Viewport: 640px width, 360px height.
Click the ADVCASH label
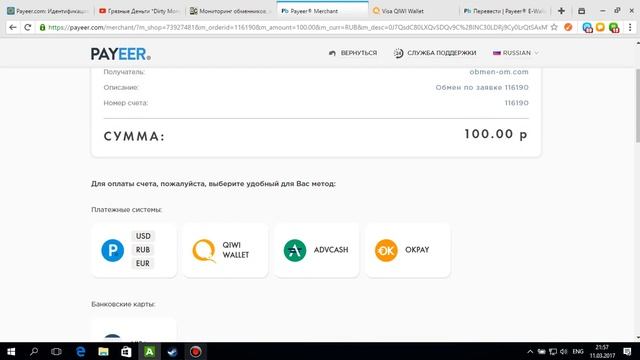point(331,250)
